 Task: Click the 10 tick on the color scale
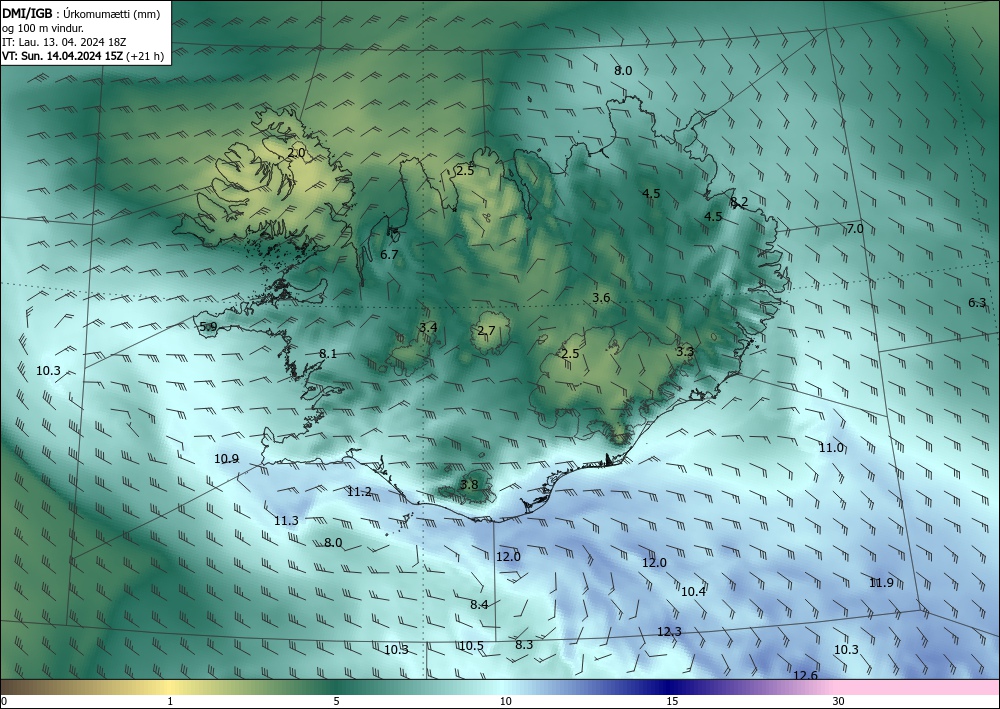point(505,701)
